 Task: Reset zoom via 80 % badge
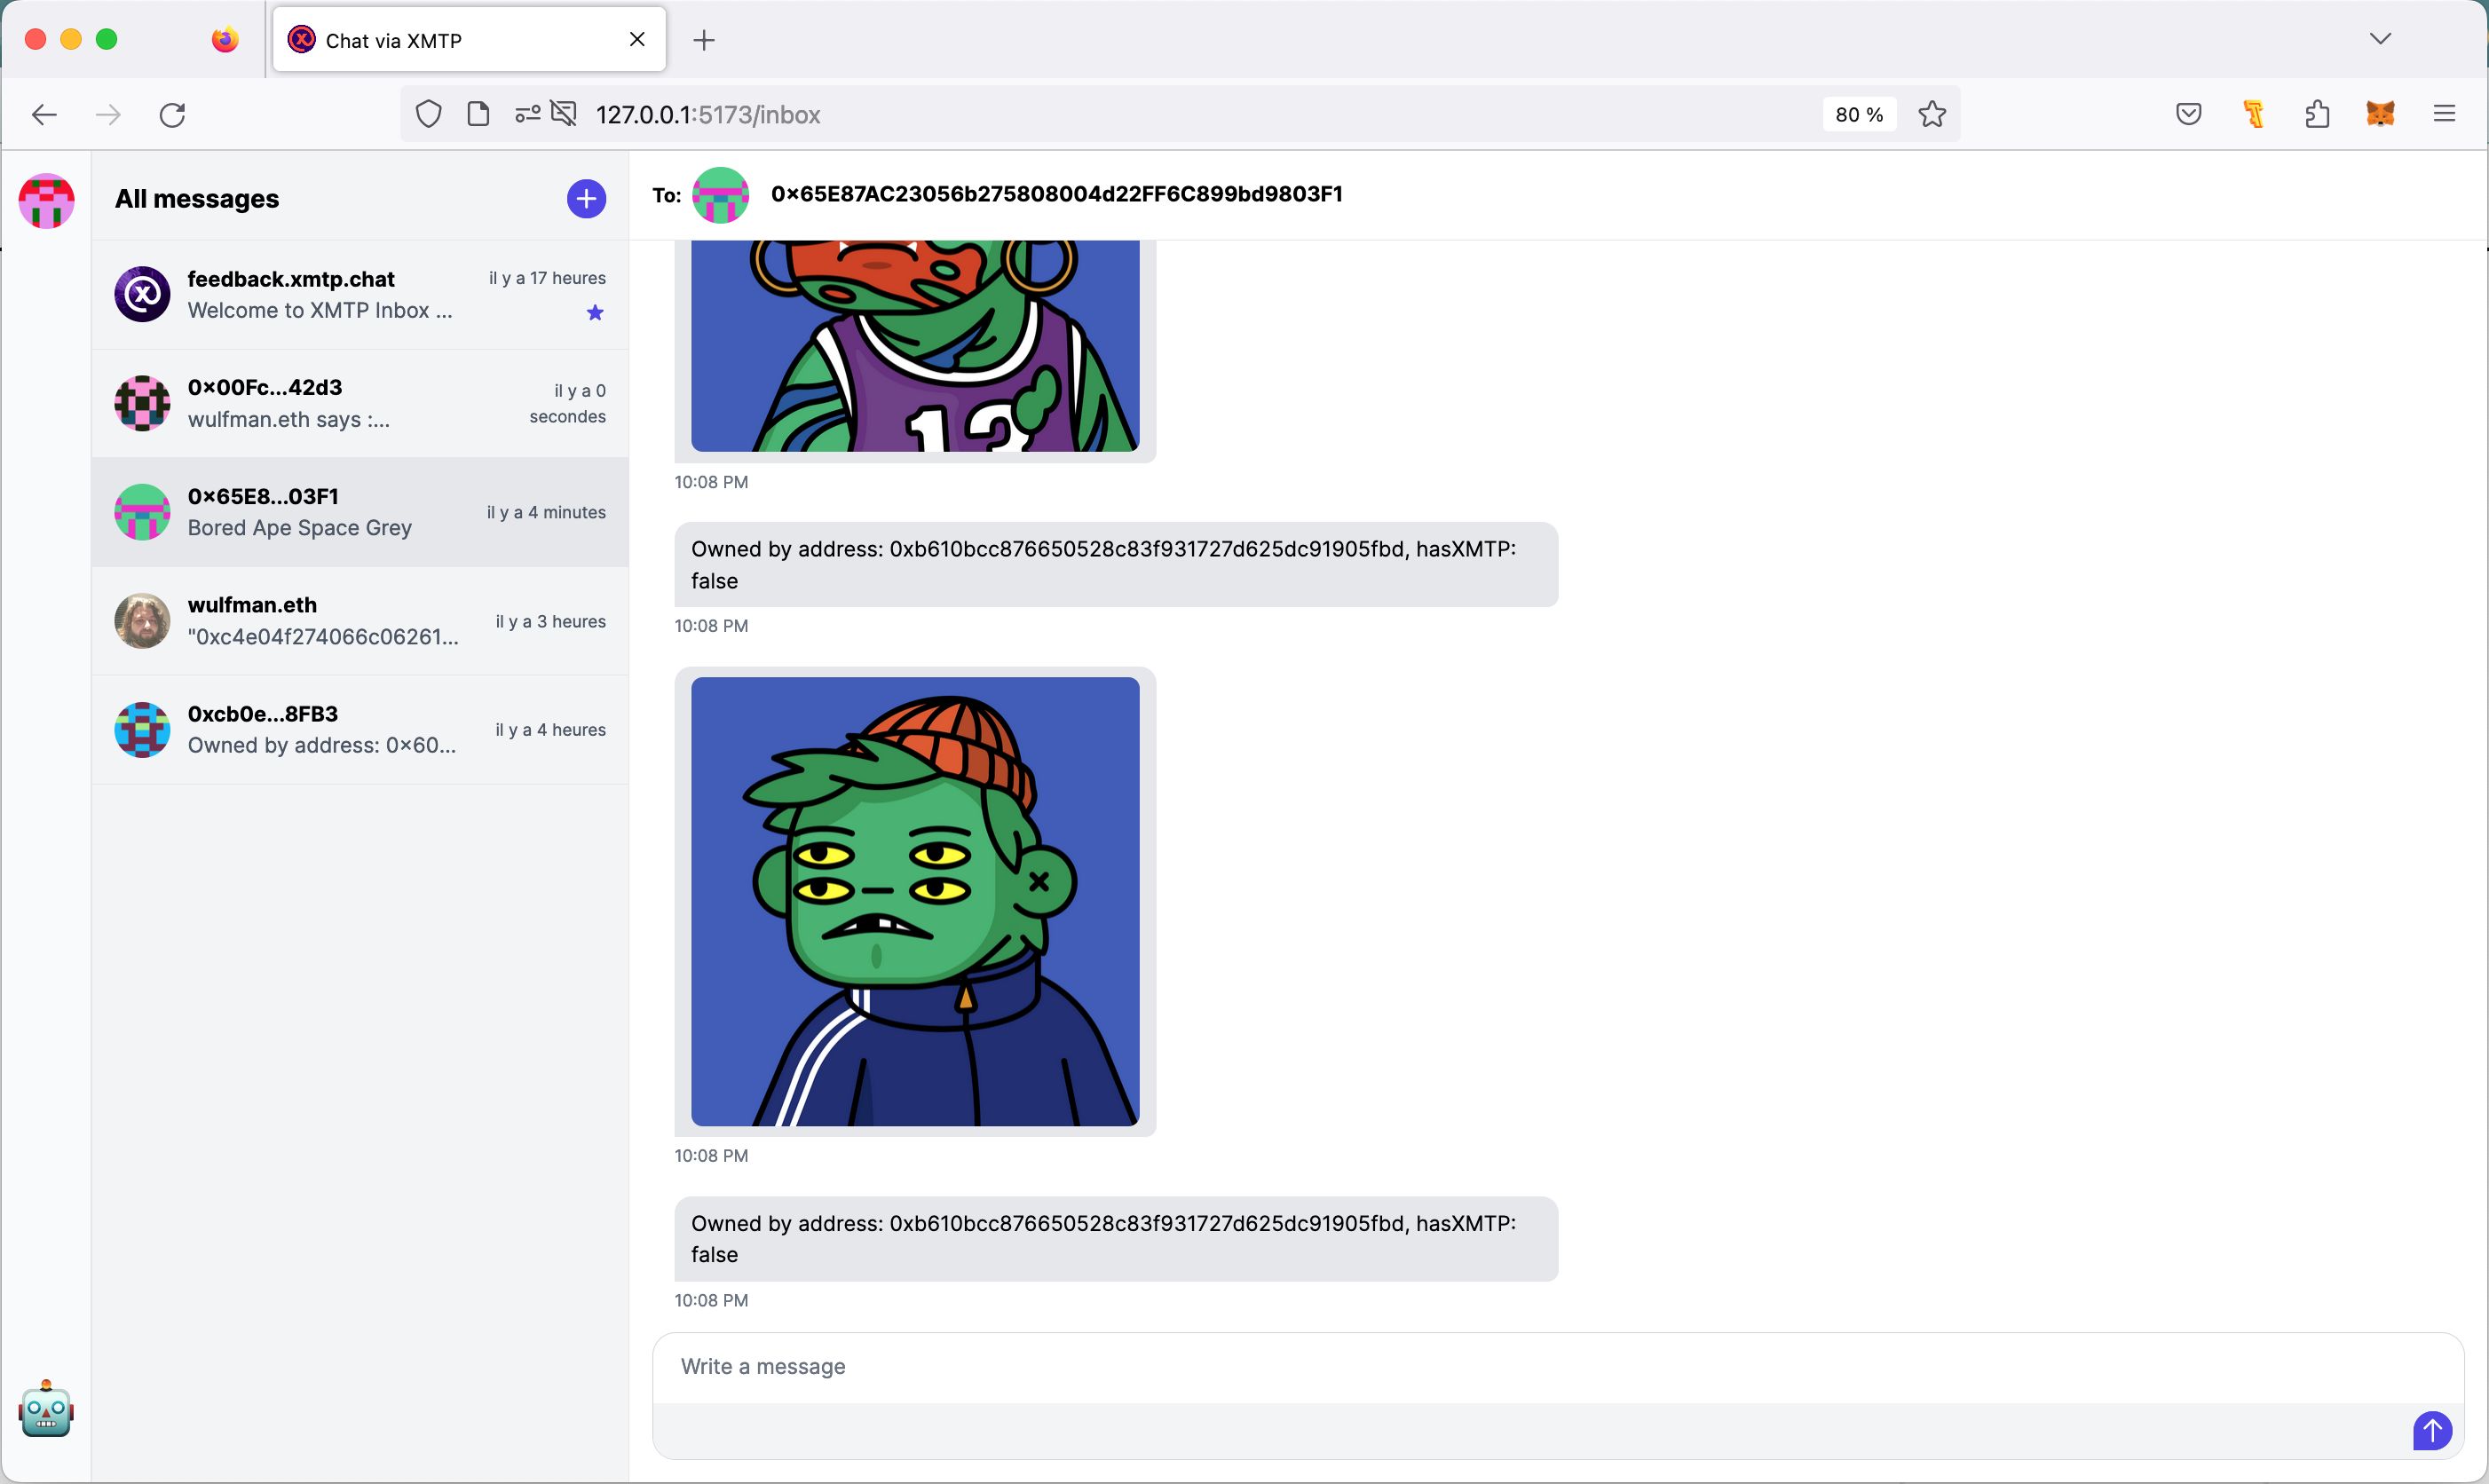[1859, 115]
